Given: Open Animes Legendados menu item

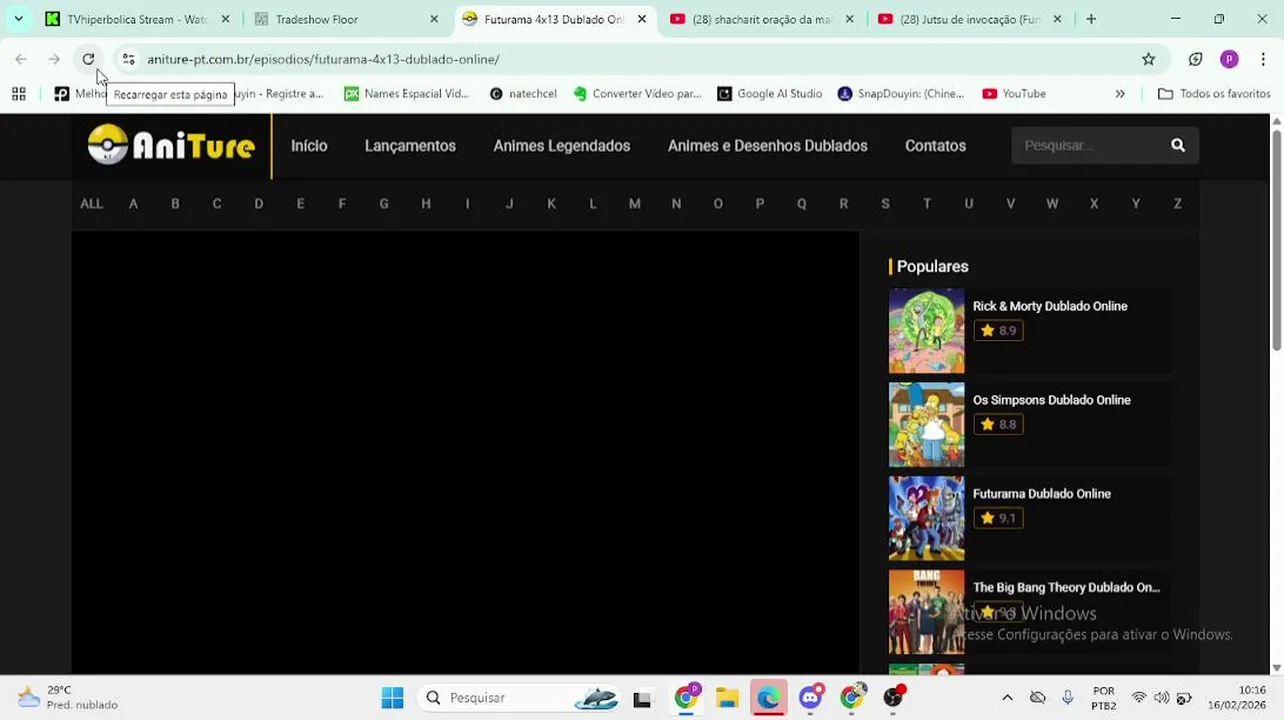Looking at the screenshot, I should pyautogui.click(x=561, y=146).
